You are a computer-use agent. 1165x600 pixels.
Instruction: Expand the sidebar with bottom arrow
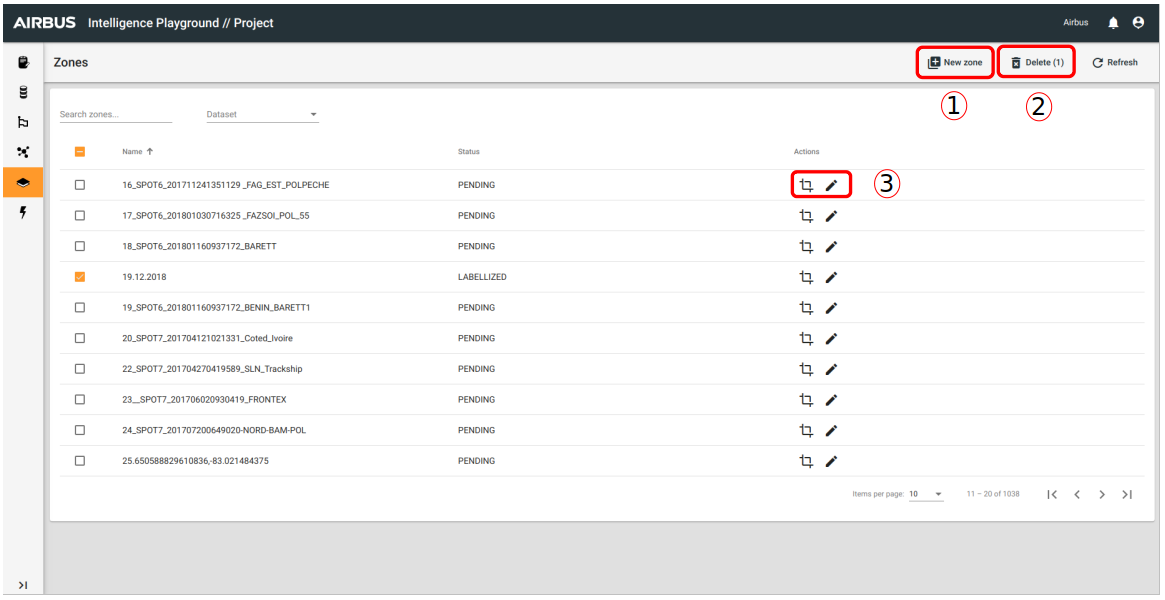point(23,585)
